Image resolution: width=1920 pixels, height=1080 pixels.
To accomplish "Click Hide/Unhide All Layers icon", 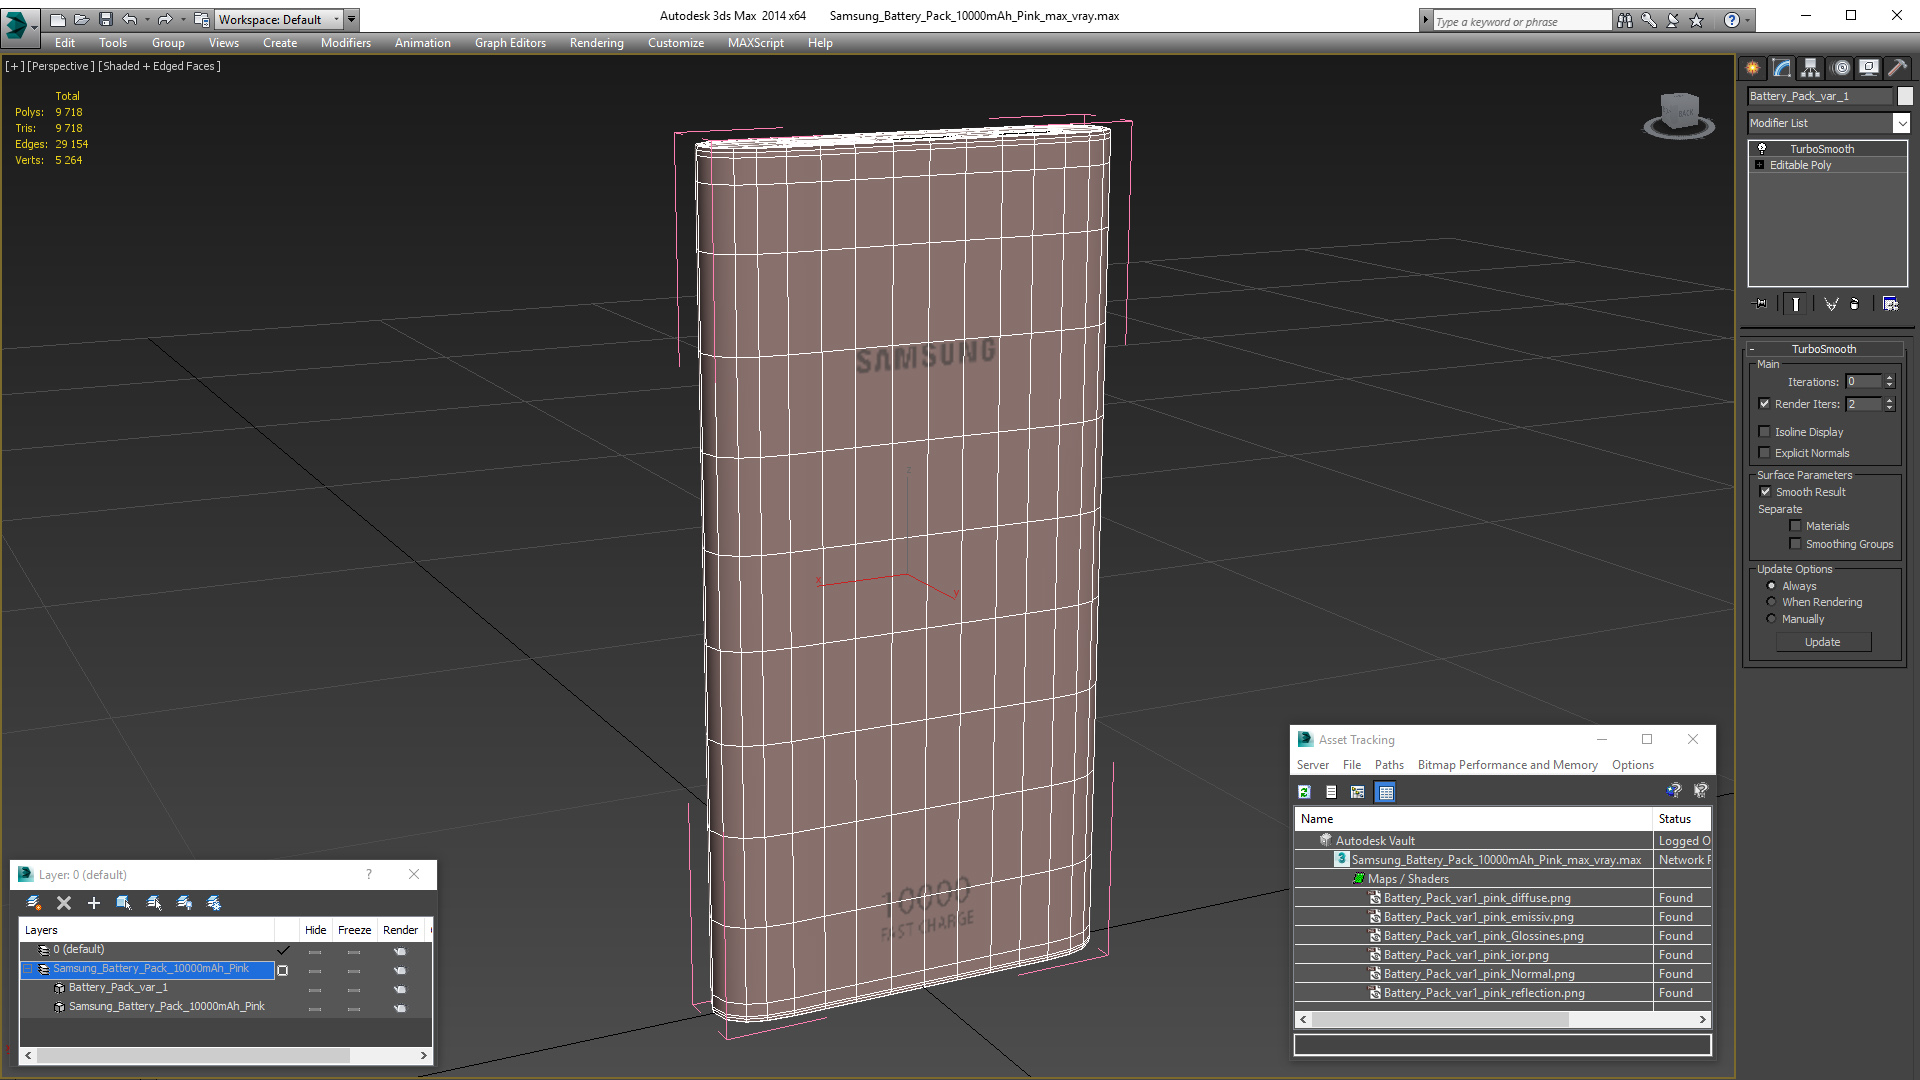I will 184,903.
